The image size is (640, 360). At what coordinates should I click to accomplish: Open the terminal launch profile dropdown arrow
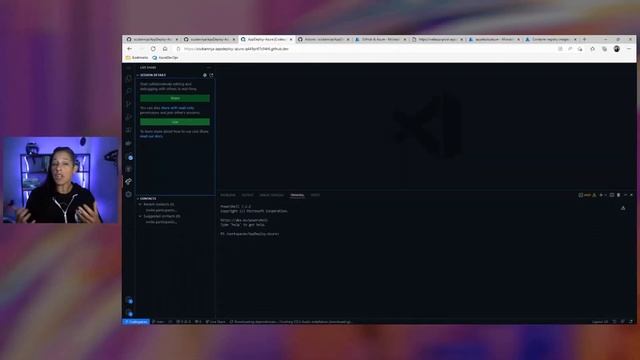point(605,195)
